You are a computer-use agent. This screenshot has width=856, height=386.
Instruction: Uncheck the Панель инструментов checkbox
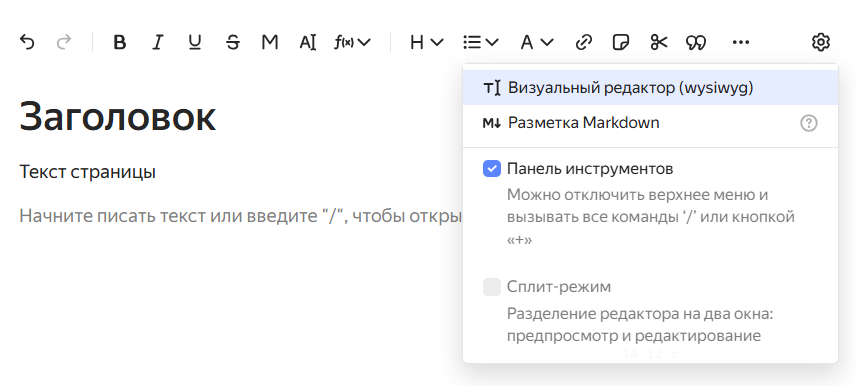pyautogui.click(x=492, y=169)
